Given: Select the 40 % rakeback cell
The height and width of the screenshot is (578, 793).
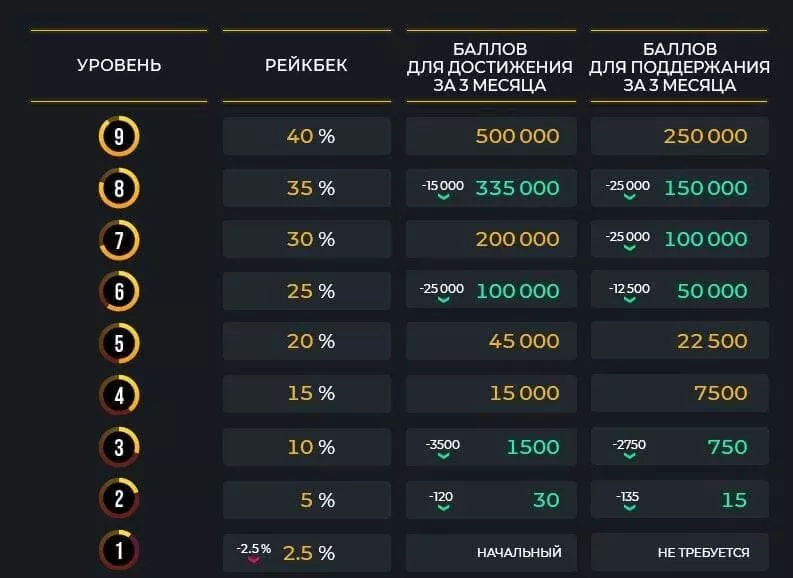Looking at the screenshot, I should tap(306, 136).
